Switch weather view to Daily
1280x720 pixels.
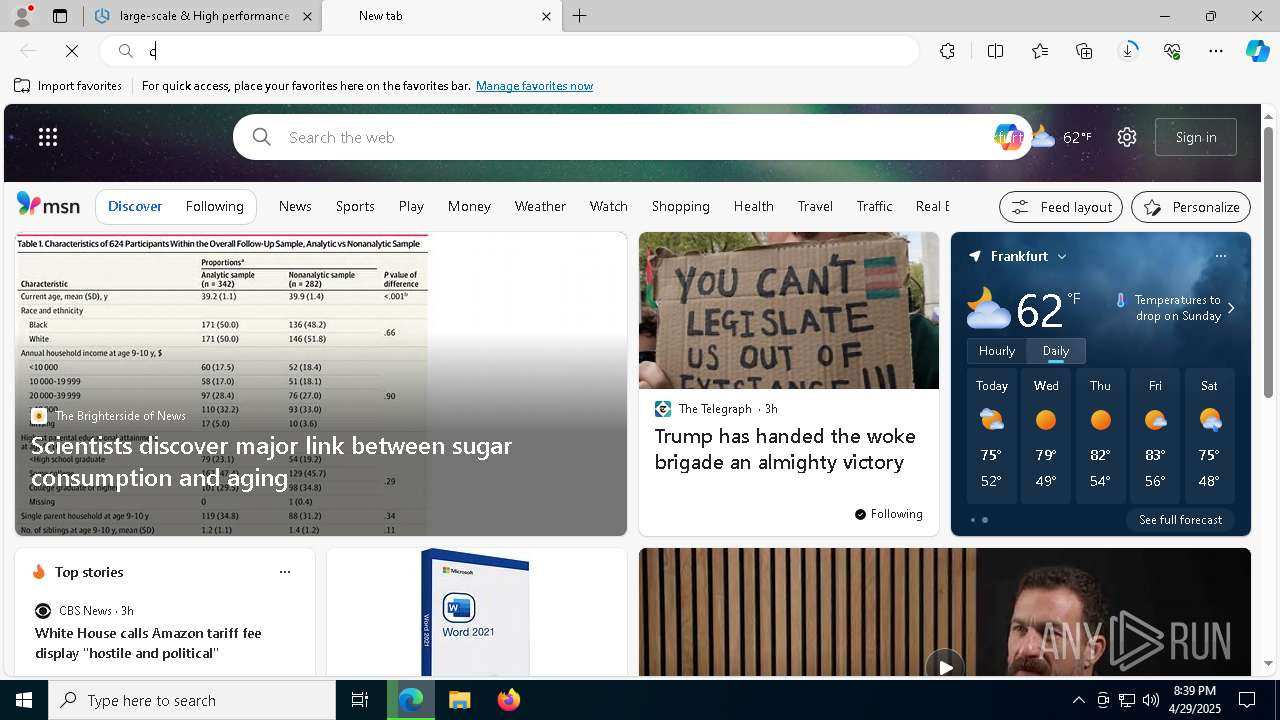tap(1056, 351)
